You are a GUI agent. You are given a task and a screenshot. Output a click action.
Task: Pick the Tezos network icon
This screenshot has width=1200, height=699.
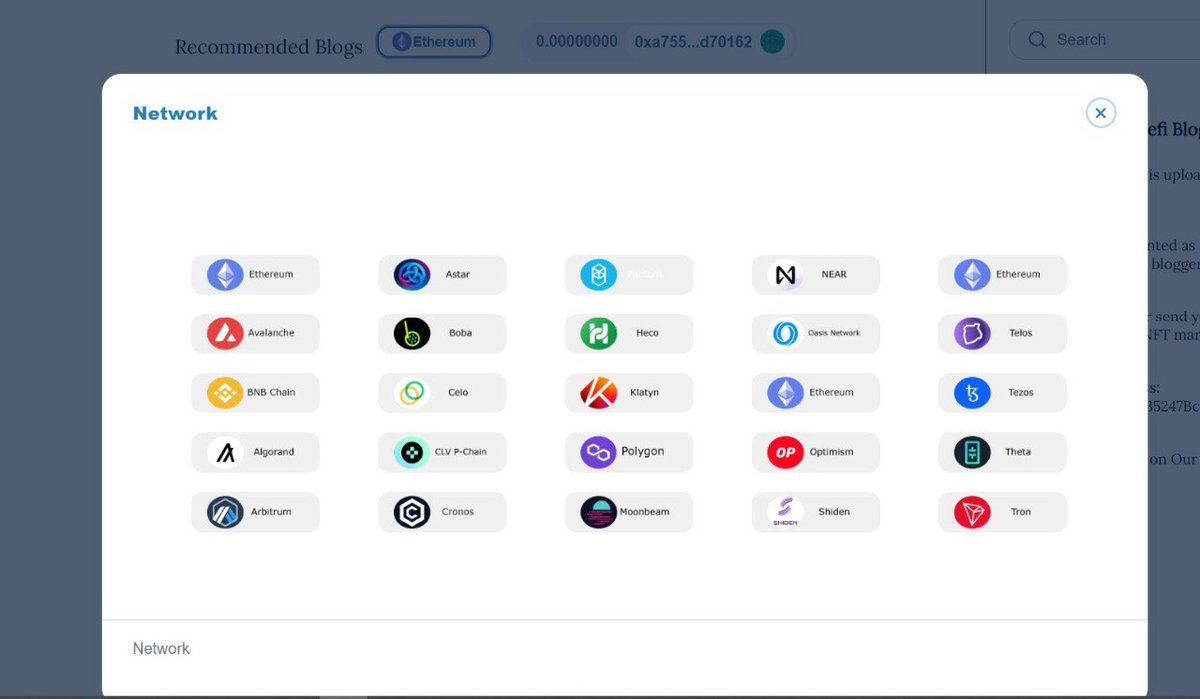973,392
